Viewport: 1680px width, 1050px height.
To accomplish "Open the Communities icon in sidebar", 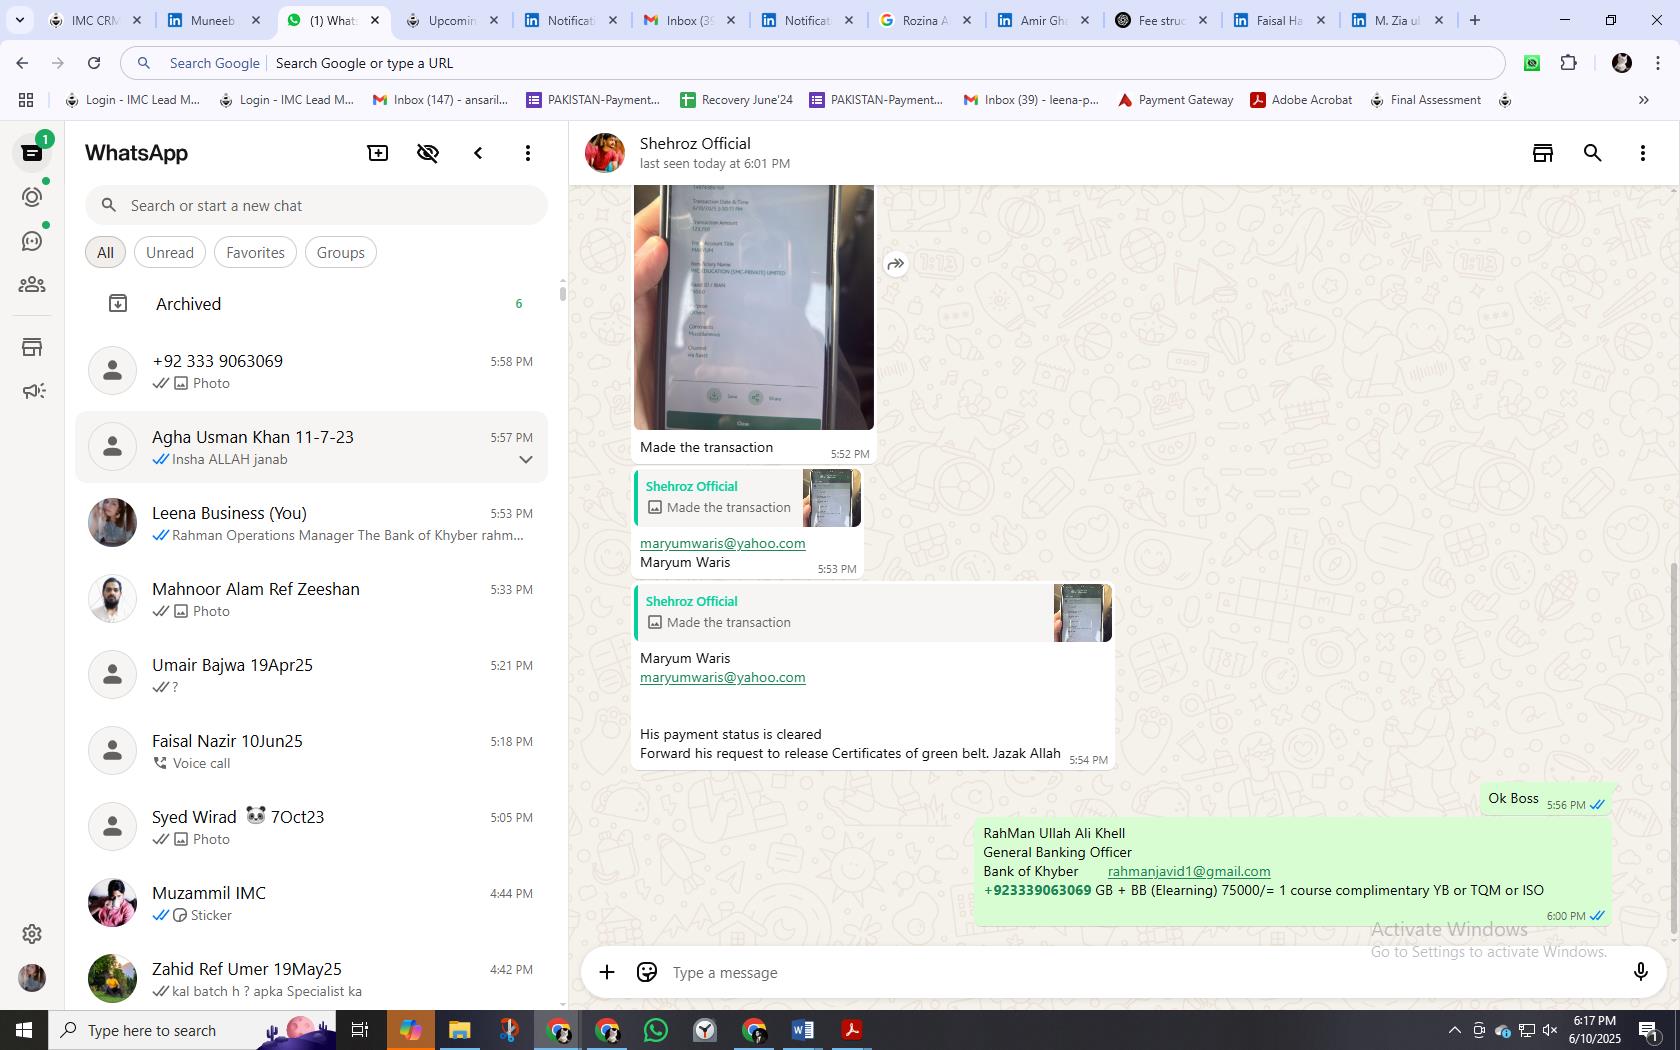I will (x=32, y=285).
